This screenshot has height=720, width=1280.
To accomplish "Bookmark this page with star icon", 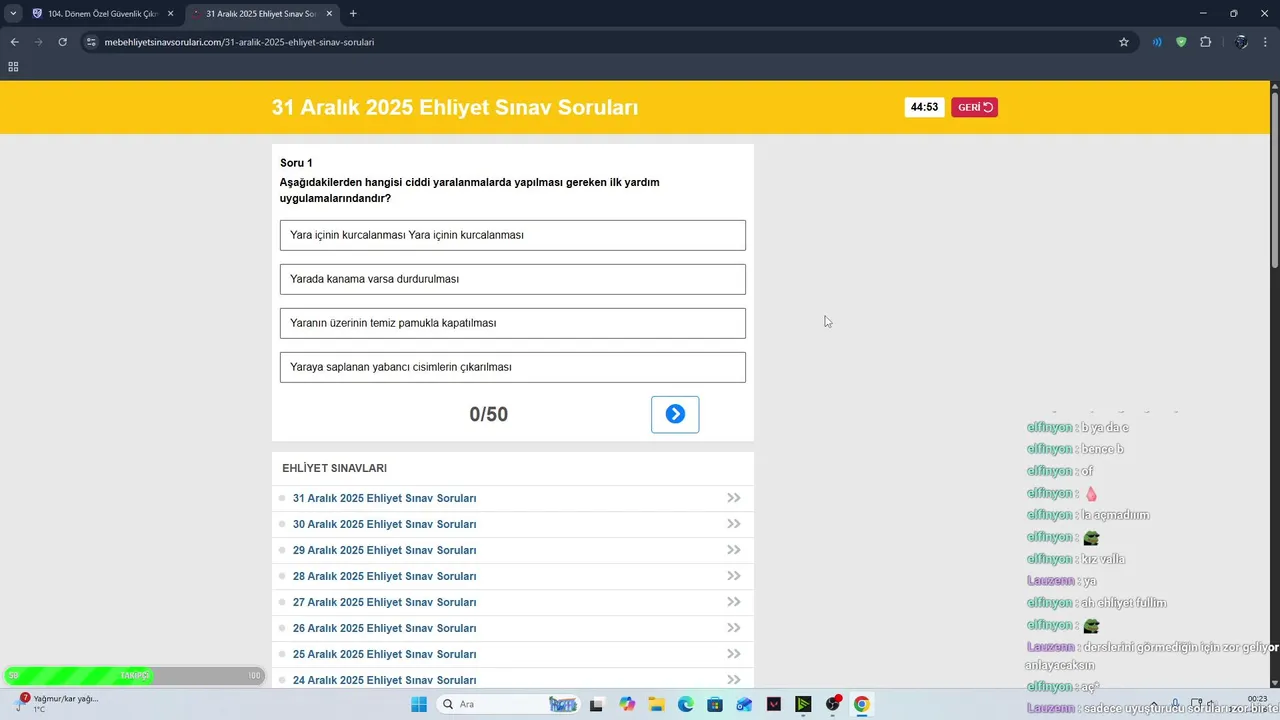I will click(x=1124, y=42).
